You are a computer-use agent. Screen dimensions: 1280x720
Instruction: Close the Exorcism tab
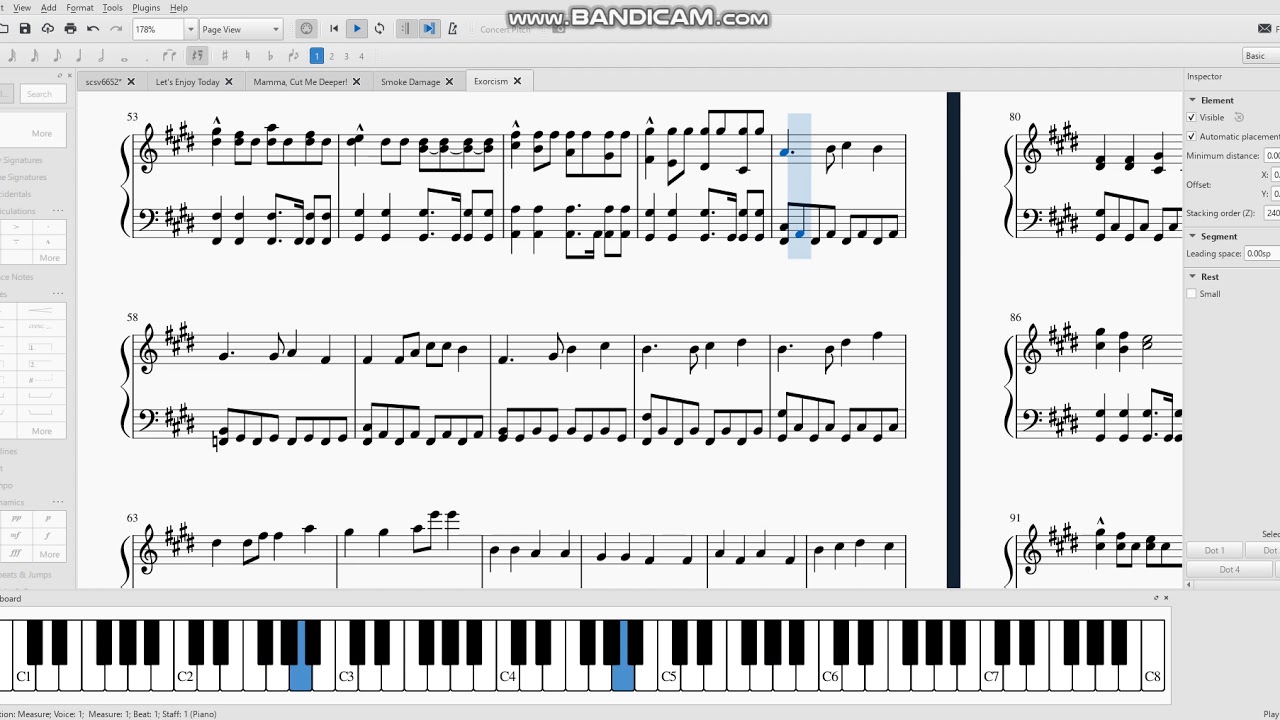click(x=517, y=82)
